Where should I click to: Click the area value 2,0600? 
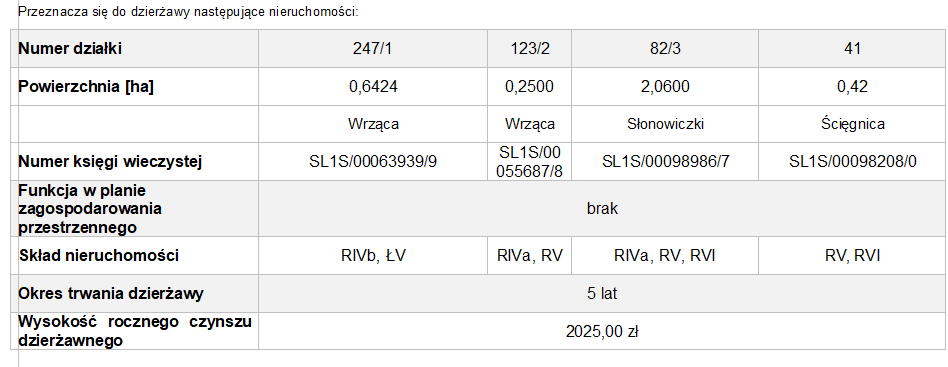click(x=664, y=86)
